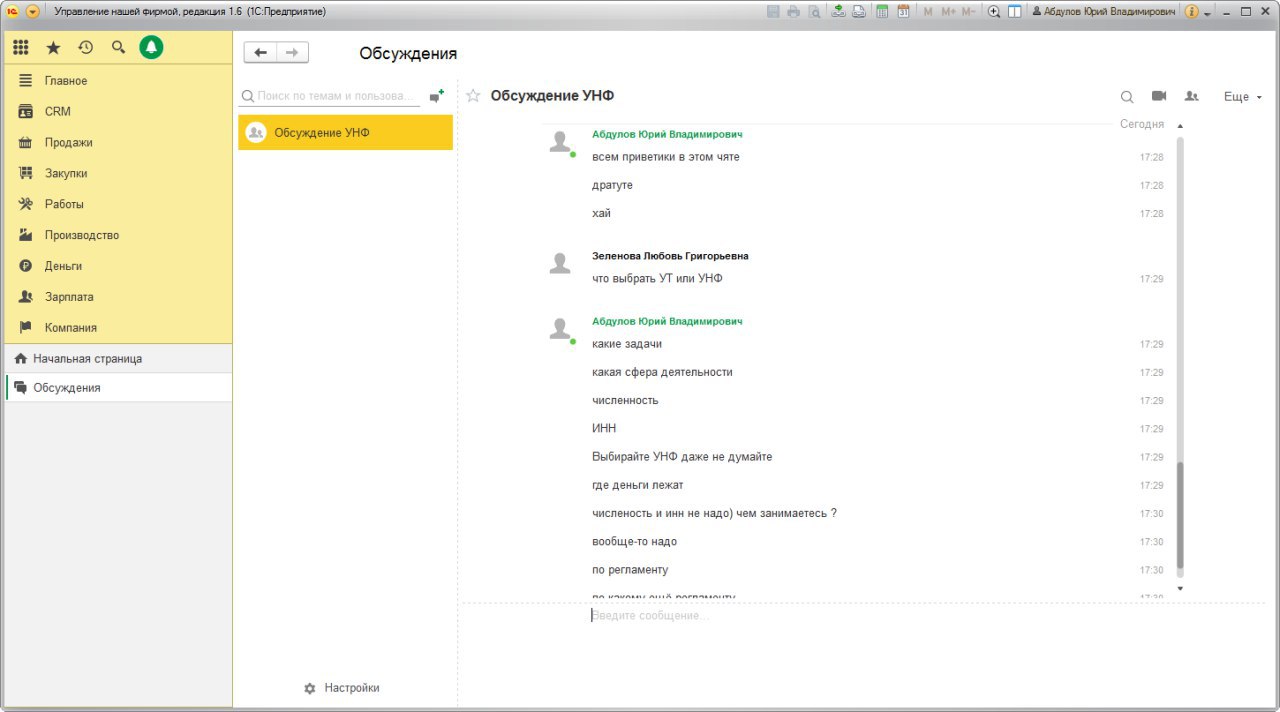The height and width of the screenshot is (712, 1280).
Task: Star the Обсуждение УНФ discussion as favorite
Action: (x=473, y=96)
